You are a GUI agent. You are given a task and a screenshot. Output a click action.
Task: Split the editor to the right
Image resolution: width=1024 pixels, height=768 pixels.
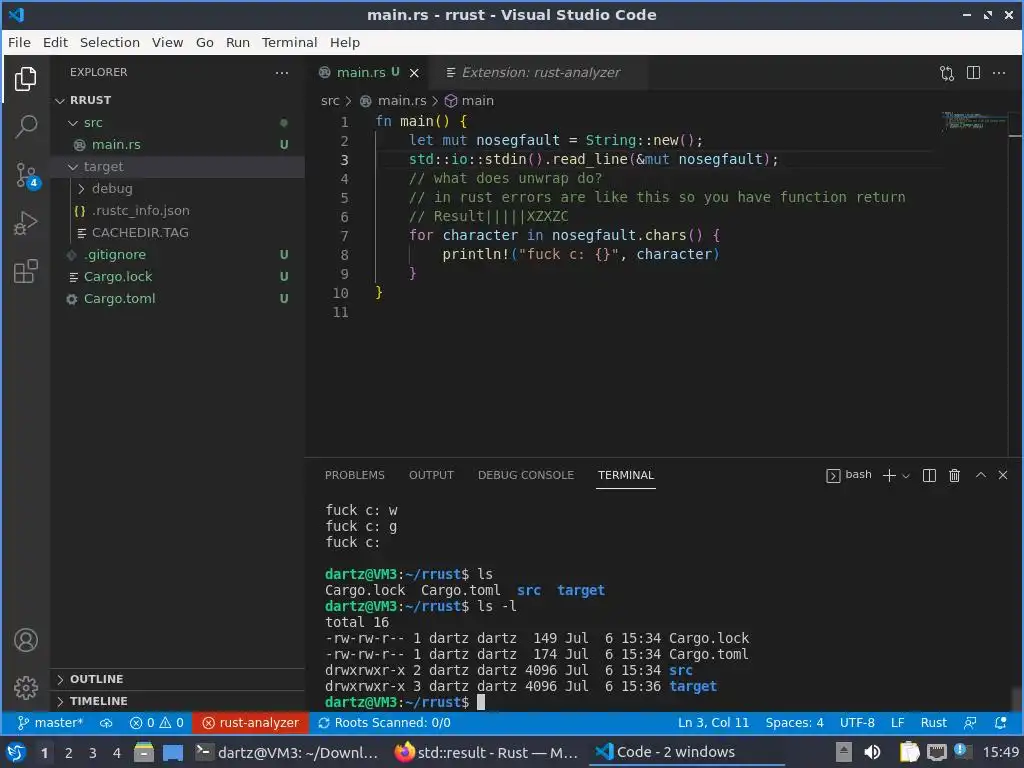(973, 72)
